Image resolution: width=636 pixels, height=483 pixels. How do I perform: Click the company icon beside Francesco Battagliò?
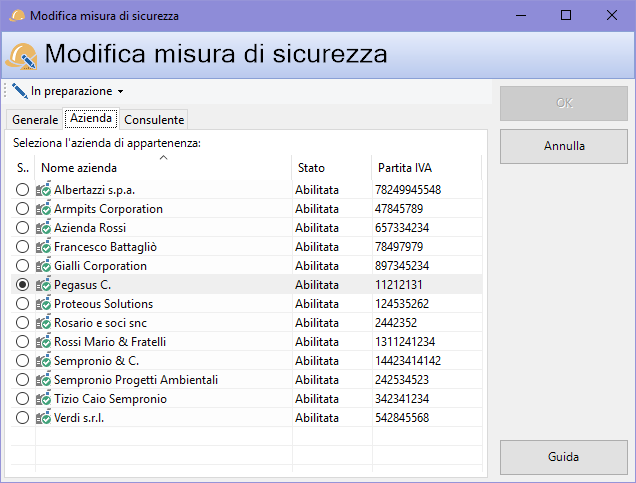[43, 247]
